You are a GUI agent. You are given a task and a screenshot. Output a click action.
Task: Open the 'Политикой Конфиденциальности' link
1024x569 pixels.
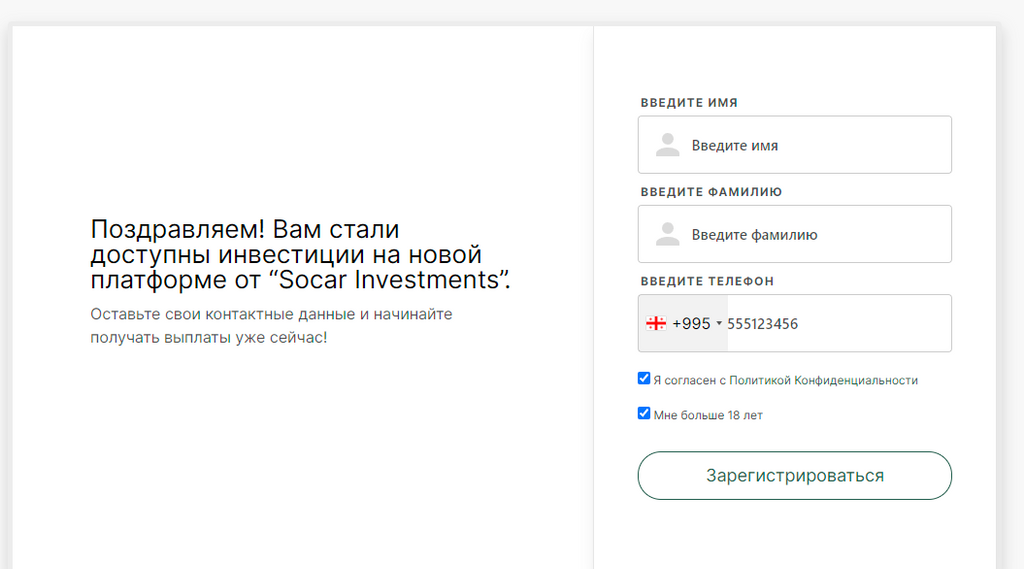click(823, 380)
